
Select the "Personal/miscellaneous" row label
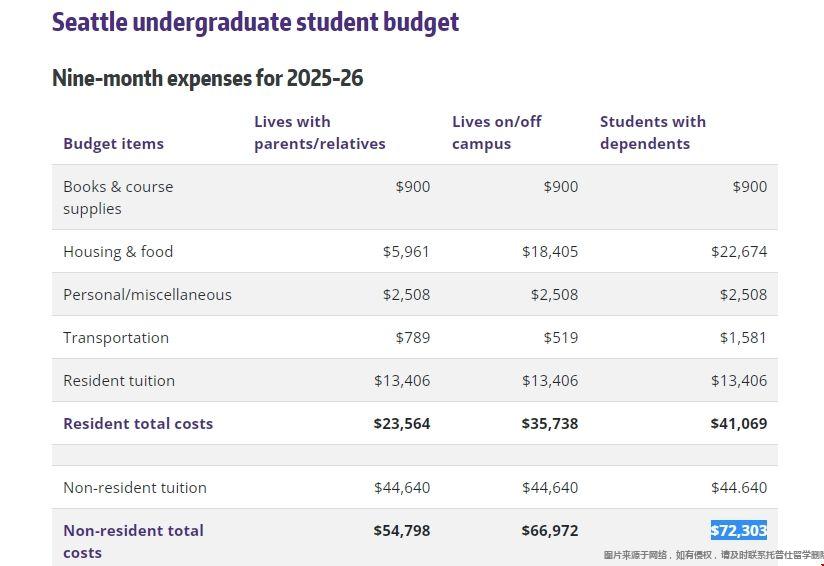coord(147,294)
